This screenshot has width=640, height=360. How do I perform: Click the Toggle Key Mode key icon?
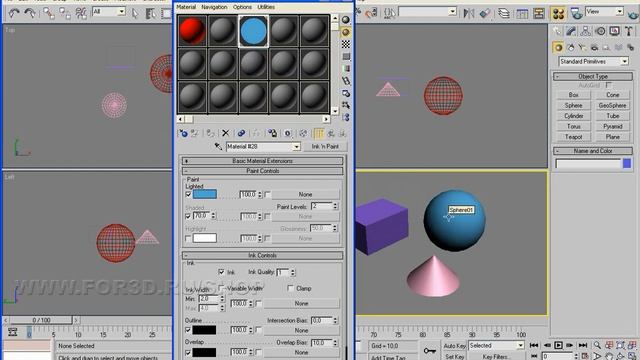429,350
